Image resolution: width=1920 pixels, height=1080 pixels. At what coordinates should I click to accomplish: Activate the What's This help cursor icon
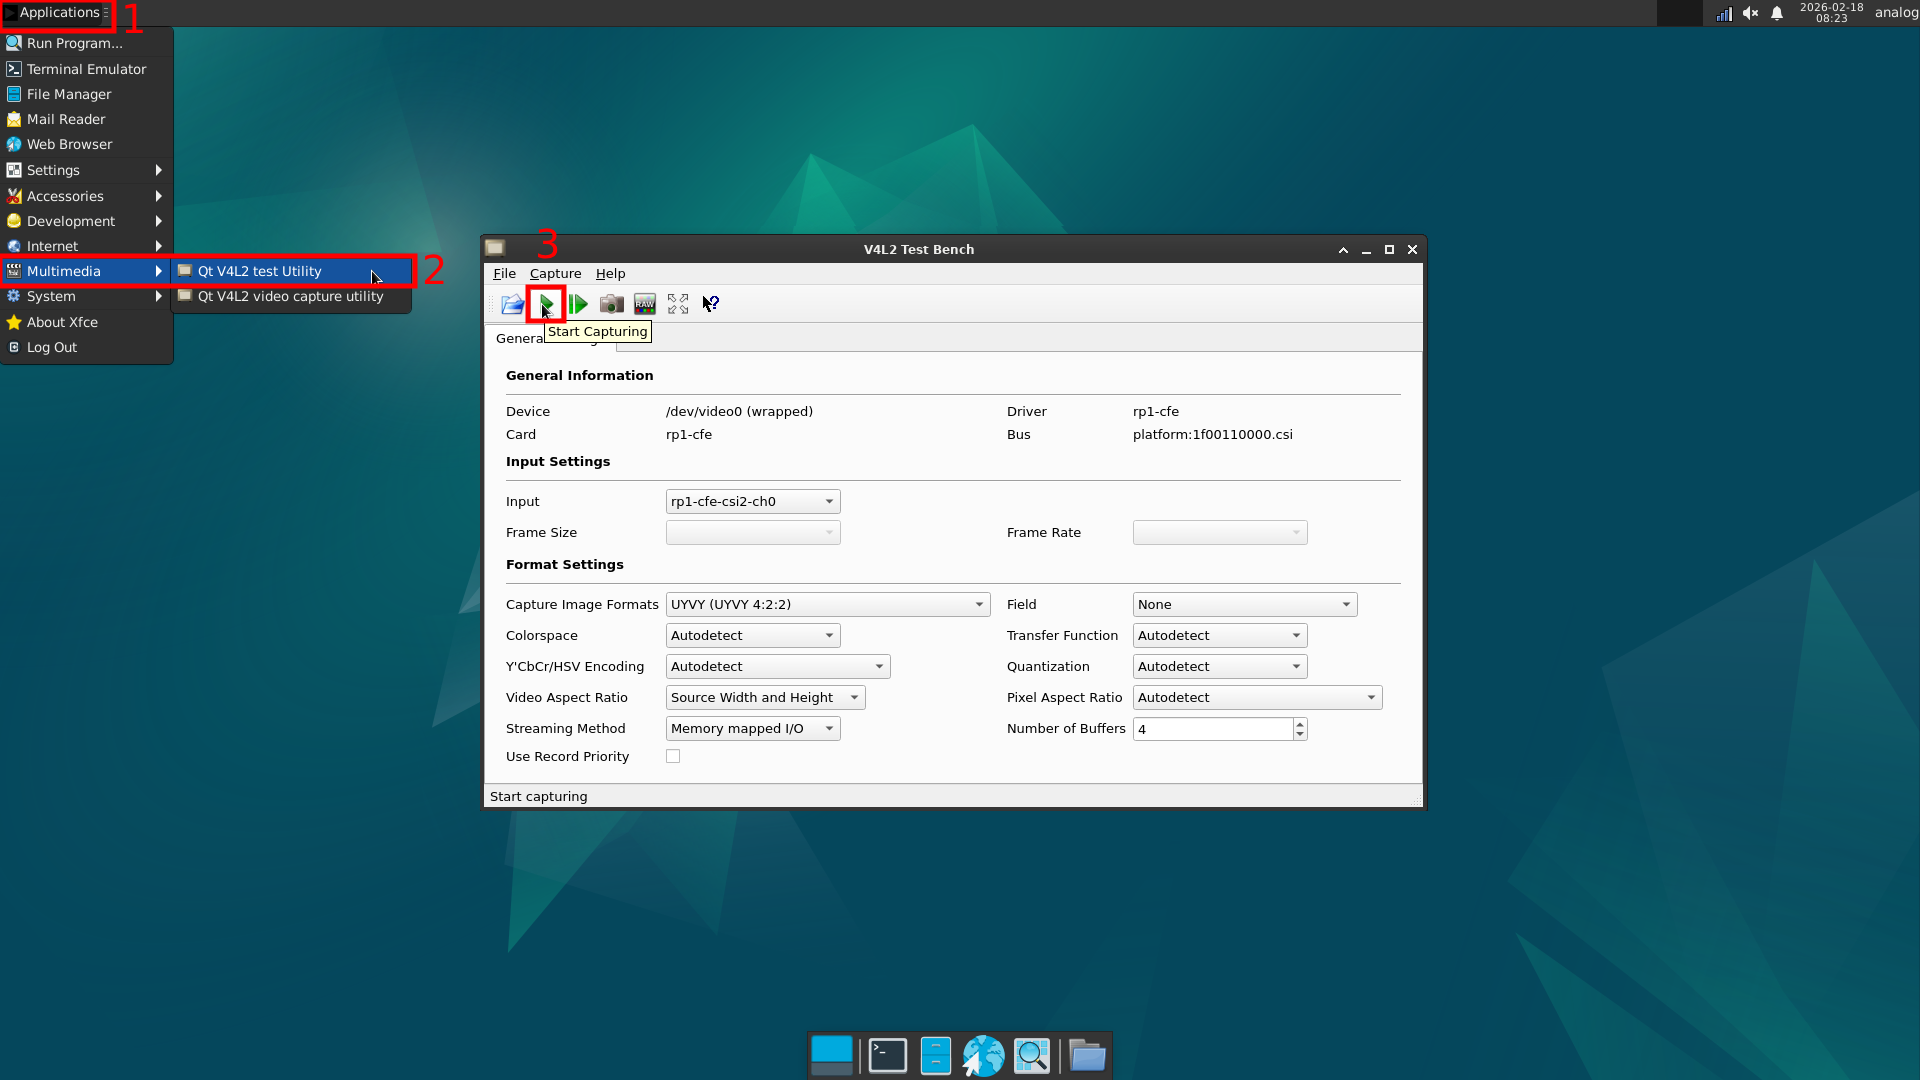710,304
